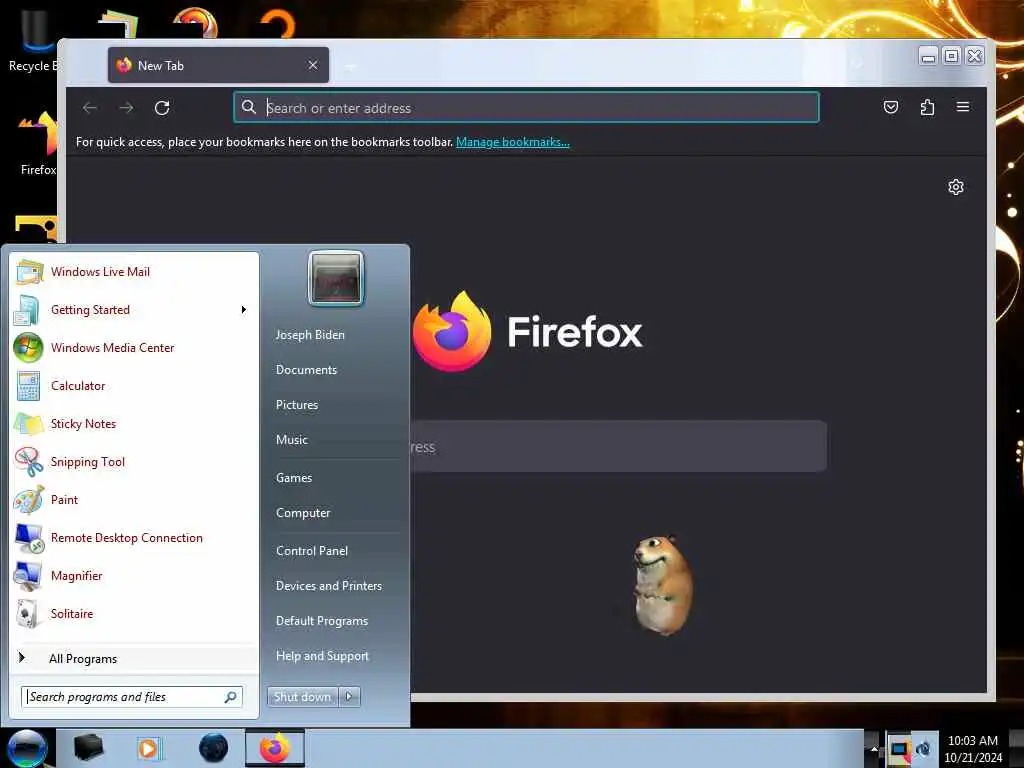
Task: Open the shut down options arrow
Action: click(x=349, y=697)
